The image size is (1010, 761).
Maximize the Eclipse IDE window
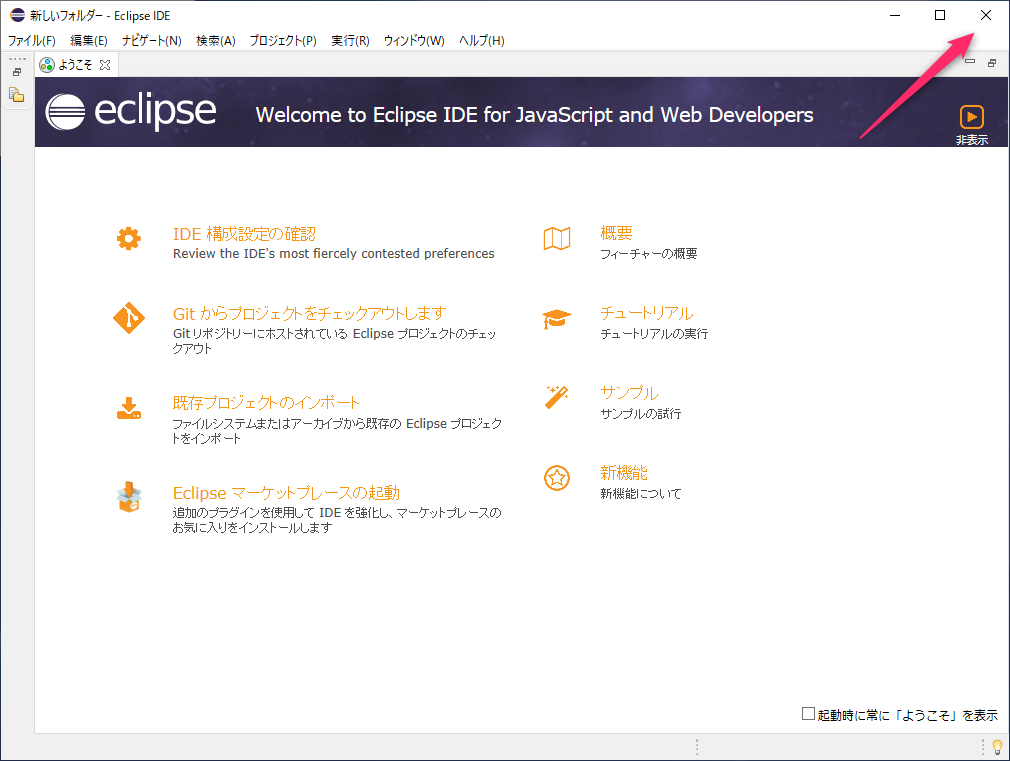click(x=940, y=15)
